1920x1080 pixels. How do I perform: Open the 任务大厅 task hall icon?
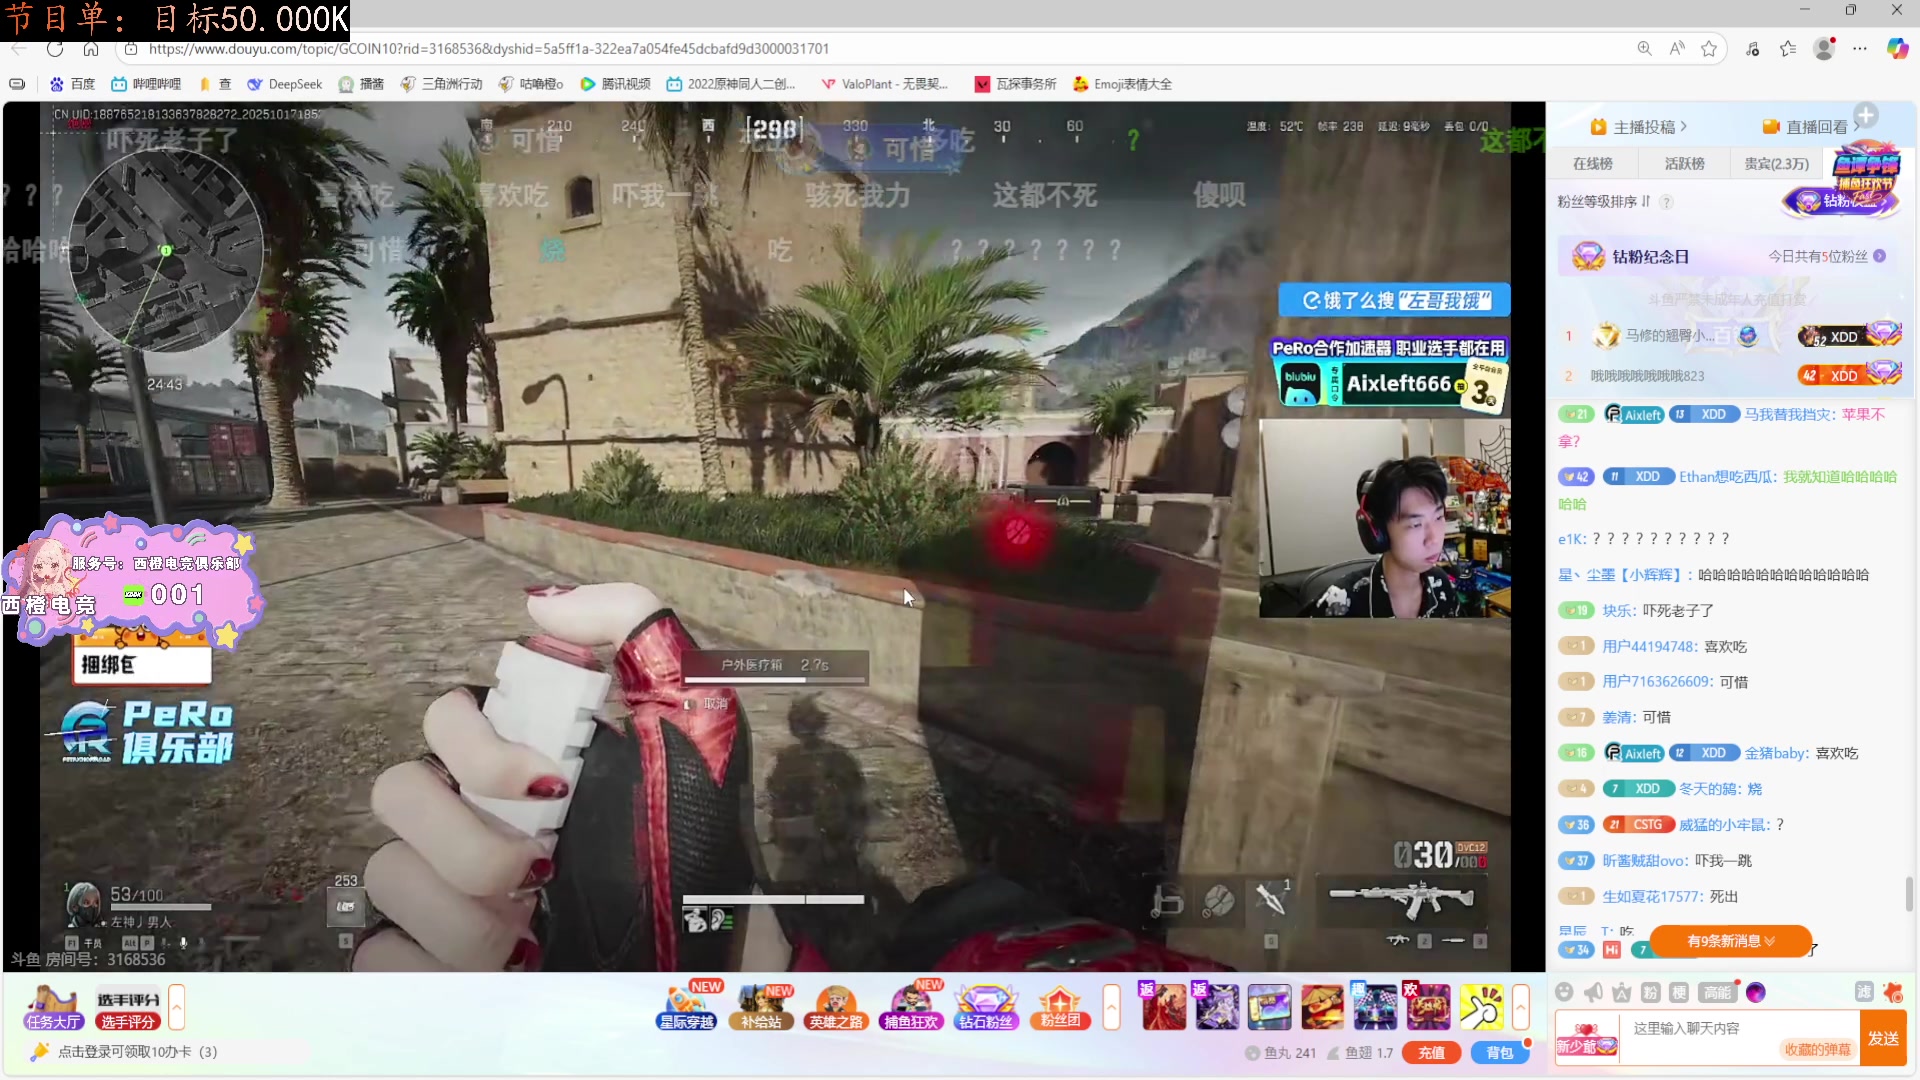53,1007
